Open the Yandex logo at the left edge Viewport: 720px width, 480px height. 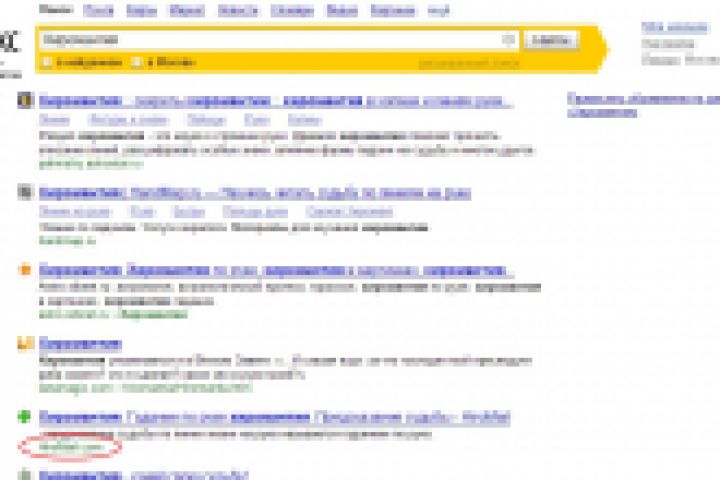10,42
